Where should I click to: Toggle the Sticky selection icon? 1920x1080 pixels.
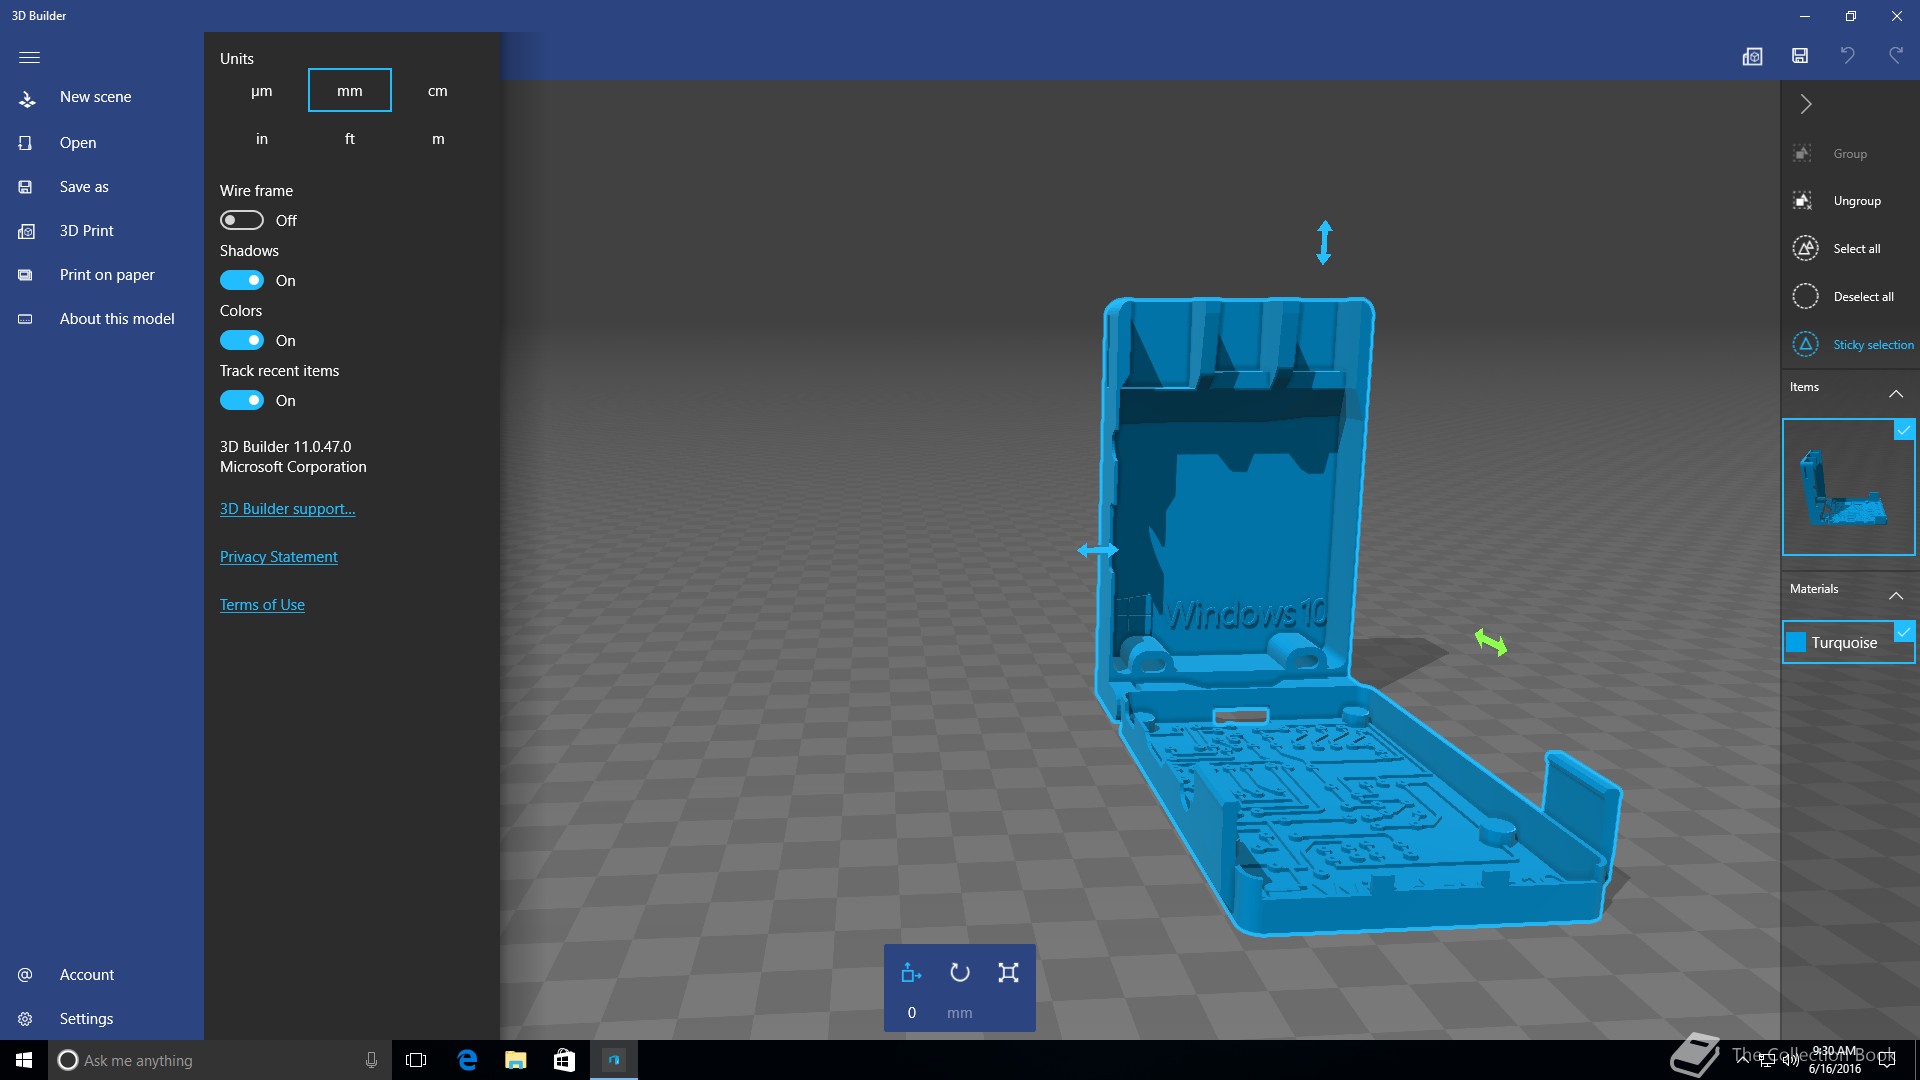[x=1805, y=345]
